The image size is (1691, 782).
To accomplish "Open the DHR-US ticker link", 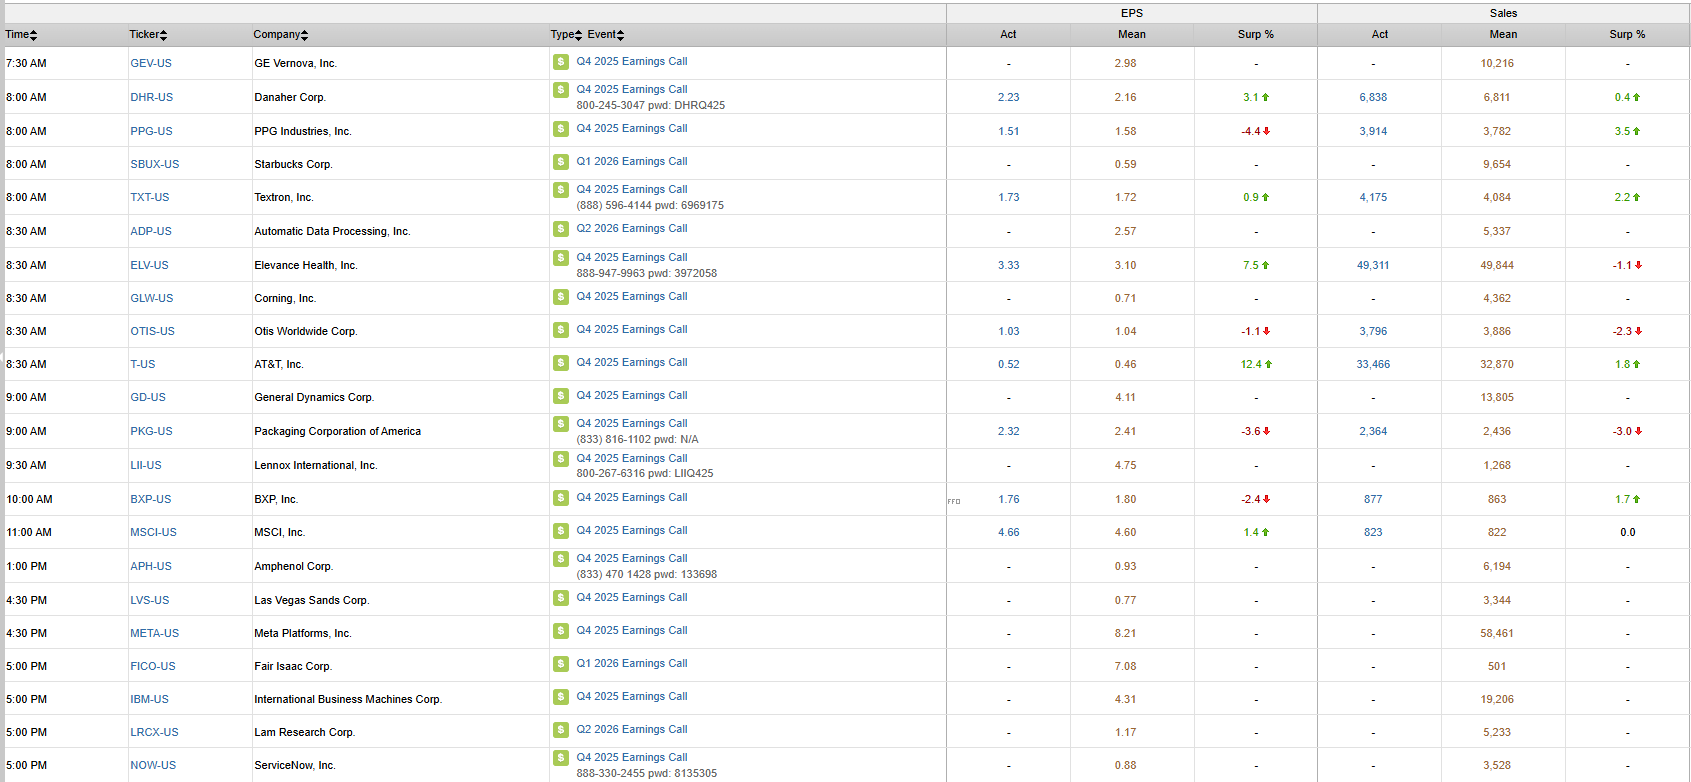I will tap(151, 98).
